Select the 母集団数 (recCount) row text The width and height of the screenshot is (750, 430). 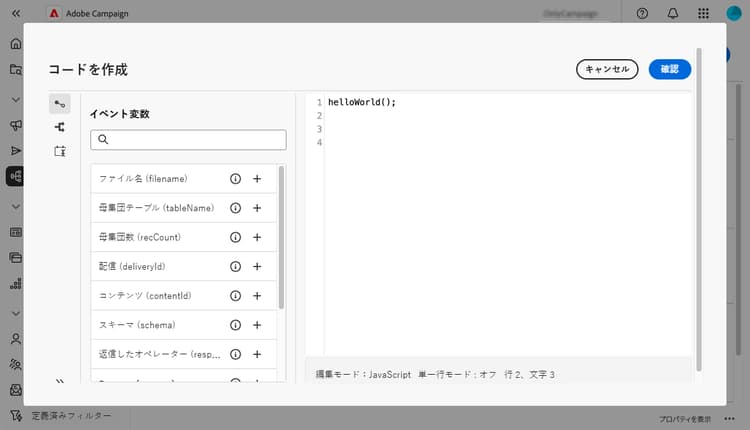[x=140, y=237]
